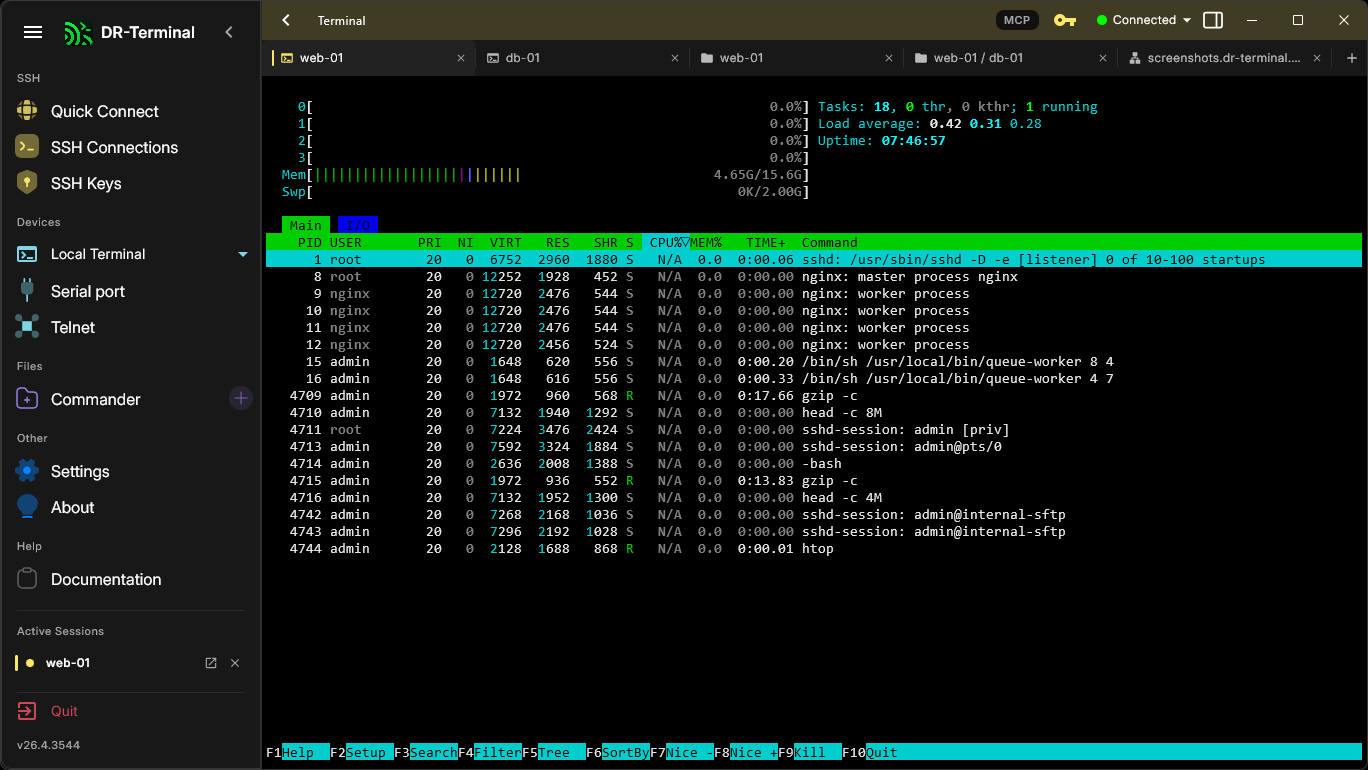The image size is (1368, 770).
Task: Select the web-01 session in Active Sessions
Action: click(x=68, y=663)
